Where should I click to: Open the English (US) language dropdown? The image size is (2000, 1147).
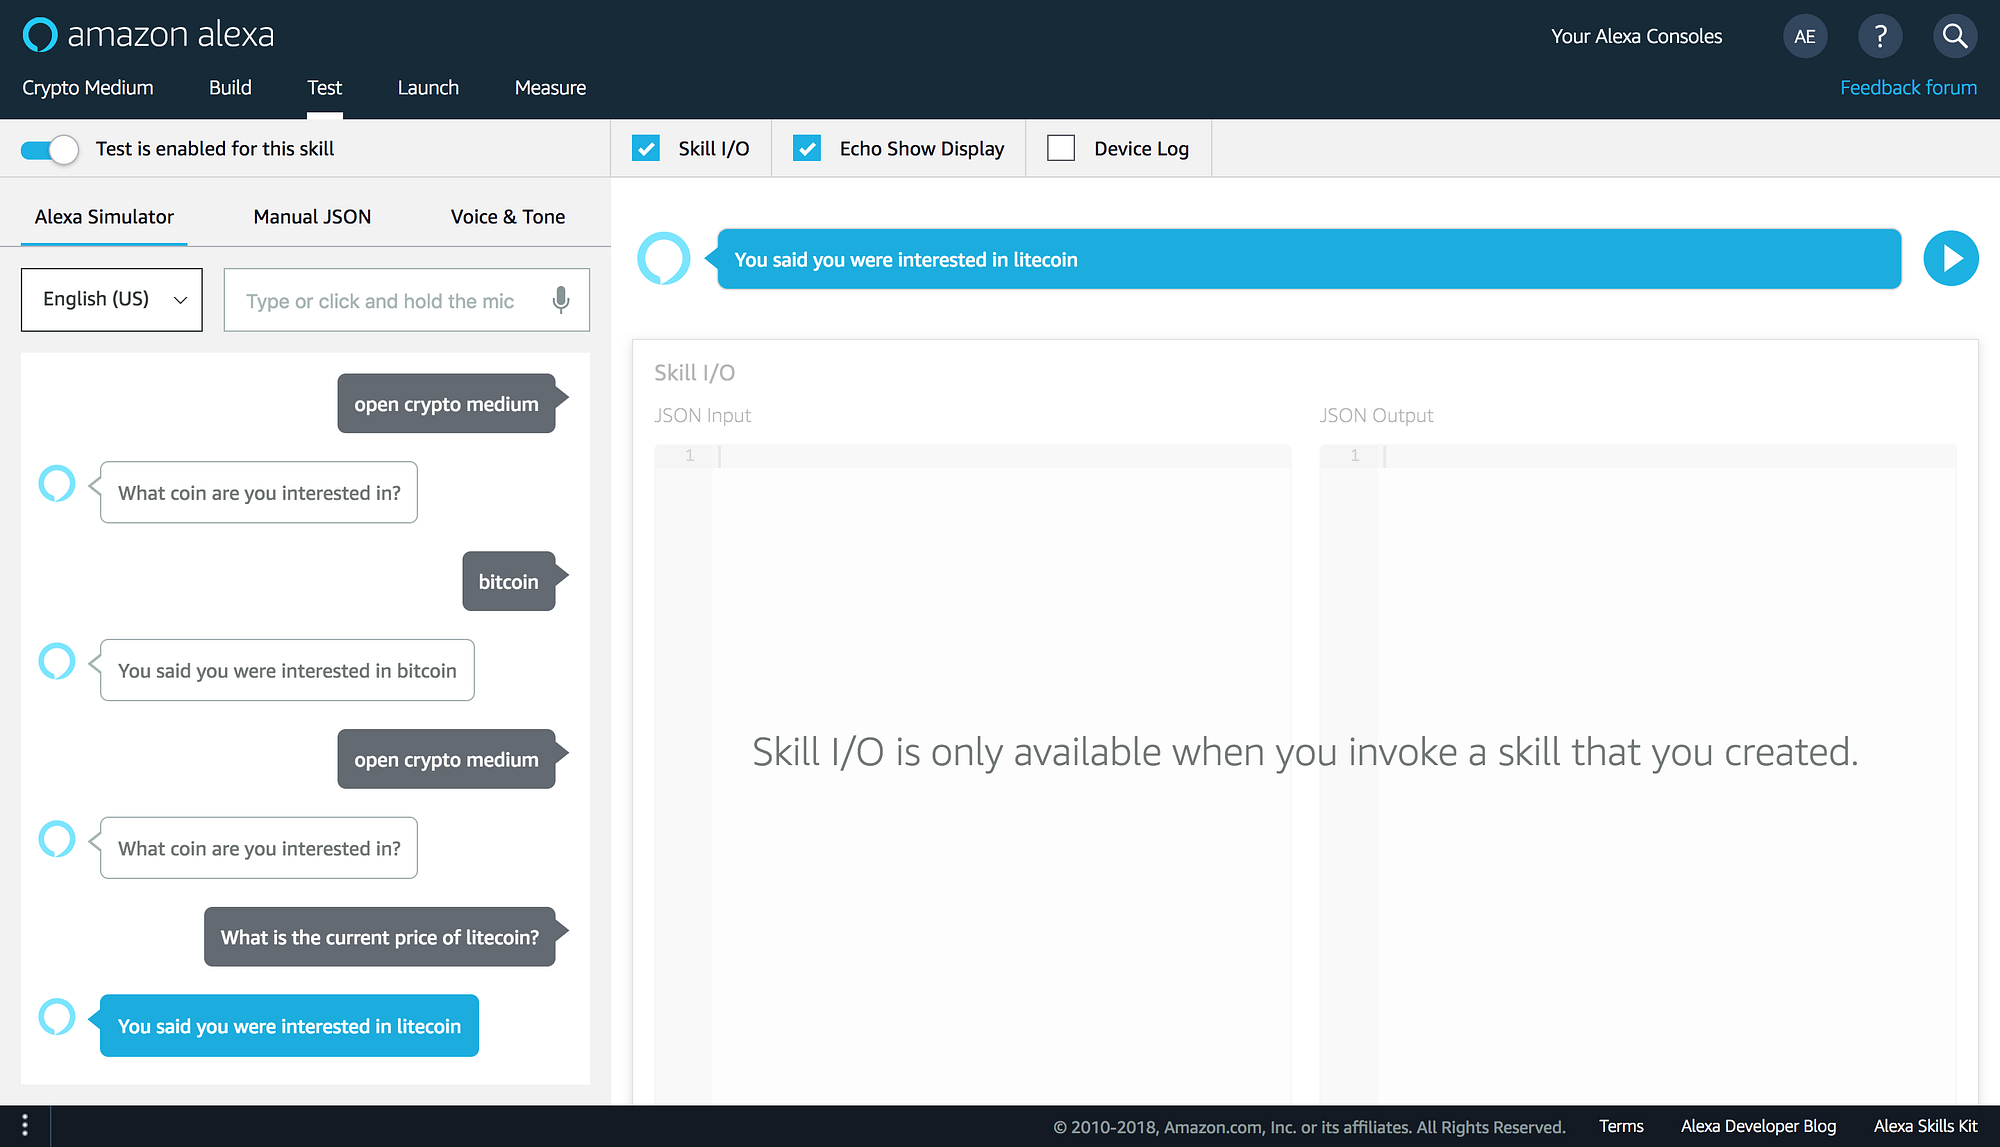(112, 300)
